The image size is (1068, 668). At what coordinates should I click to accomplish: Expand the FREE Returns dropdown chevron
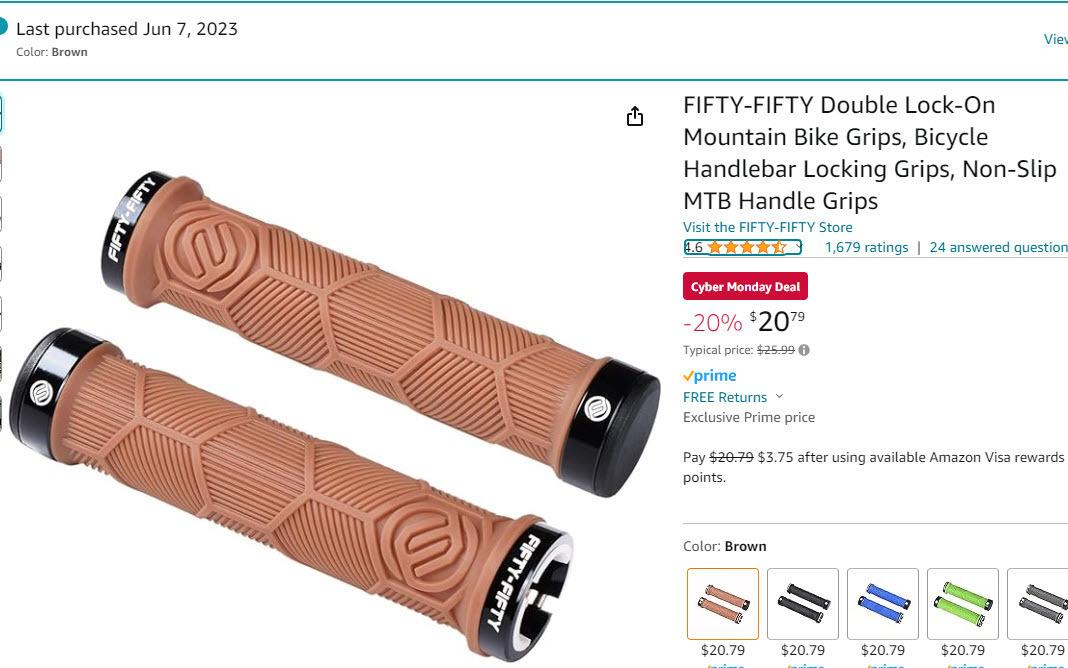(x=779, y=396)
